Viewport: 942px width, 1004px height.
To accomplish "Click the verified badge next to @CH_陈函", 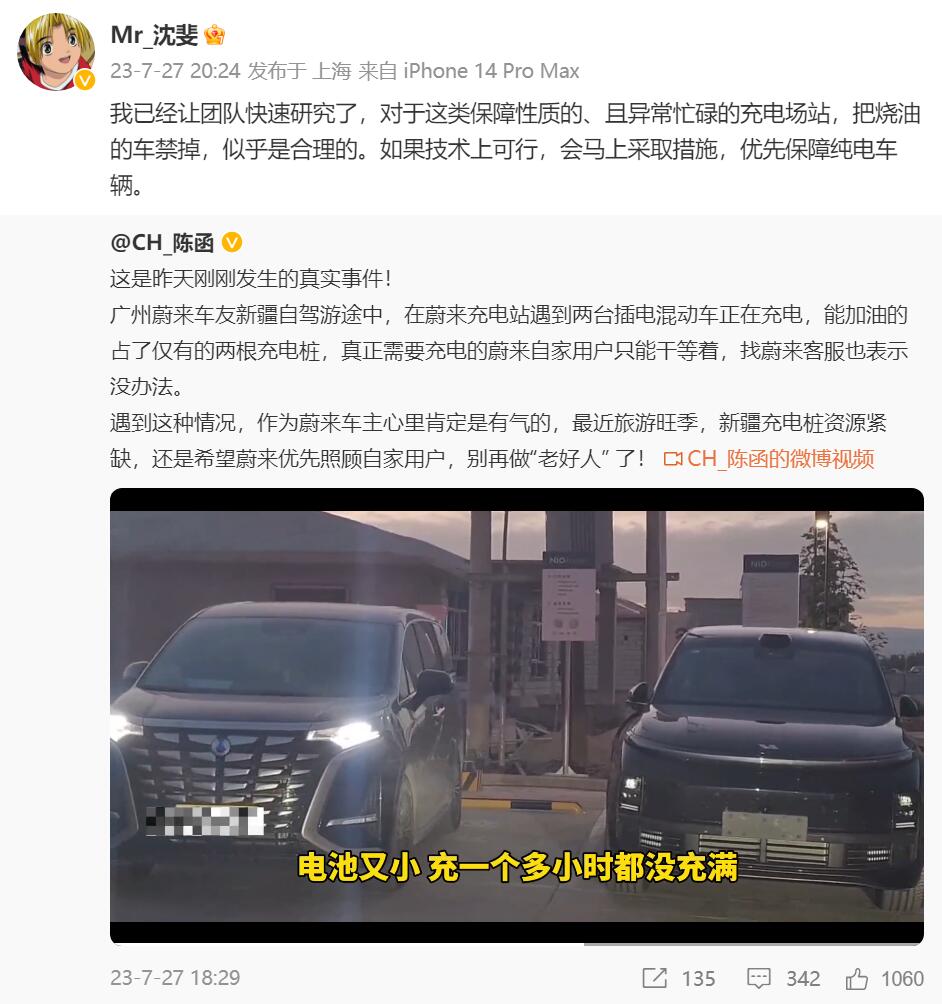I will tap(232, 243).
